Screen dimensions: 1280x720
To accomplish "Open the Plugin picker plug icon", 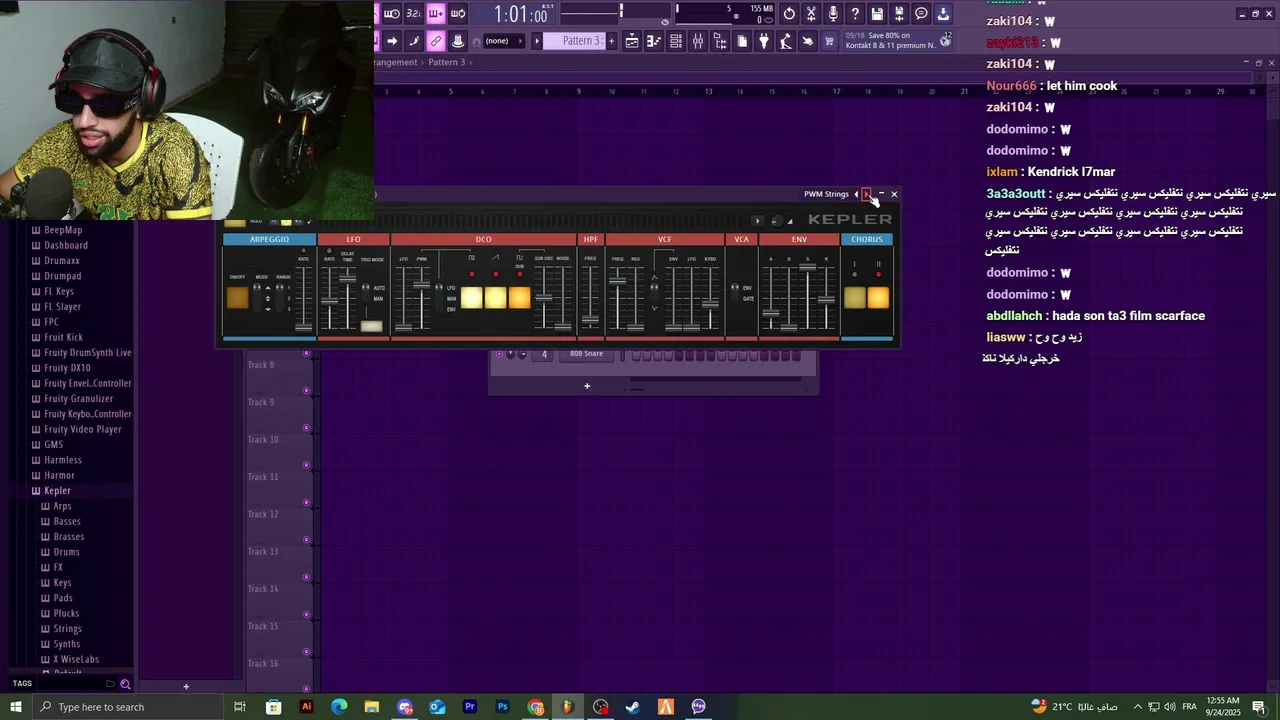I will [764, 41].
